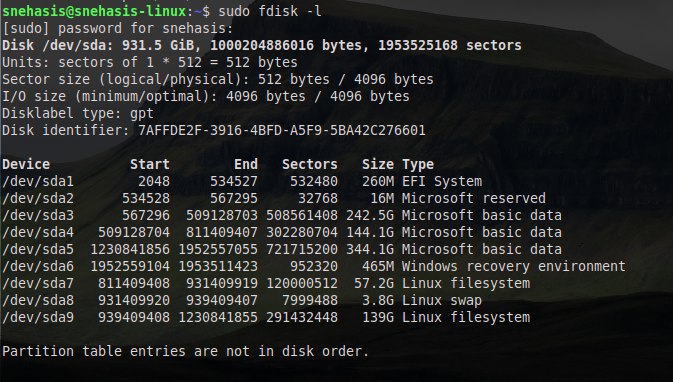Click the /dev/sda8 Linux swap entry
Image resolution: width=673 pixels, height=382 pixels.
coord(38,300)
